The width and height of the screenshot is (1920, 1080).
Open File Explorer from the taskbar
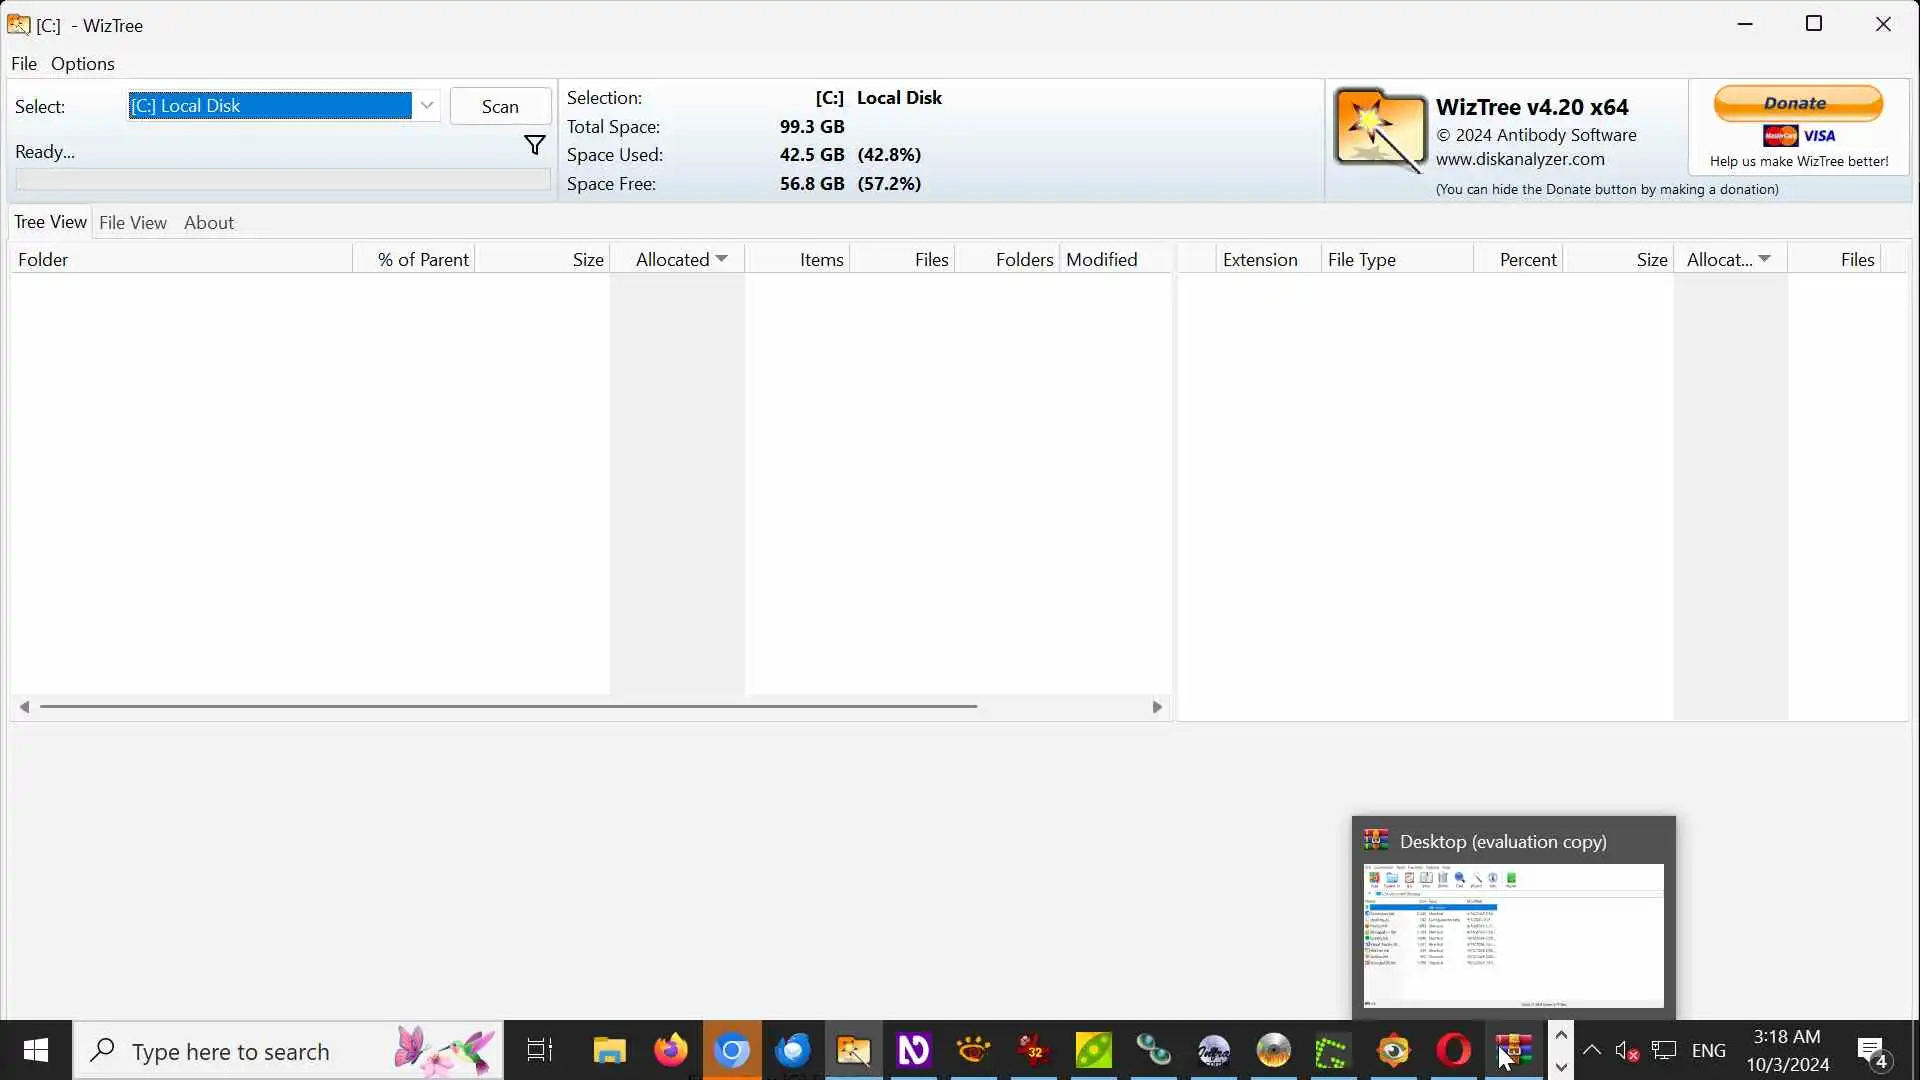(x=609, y=1051)
